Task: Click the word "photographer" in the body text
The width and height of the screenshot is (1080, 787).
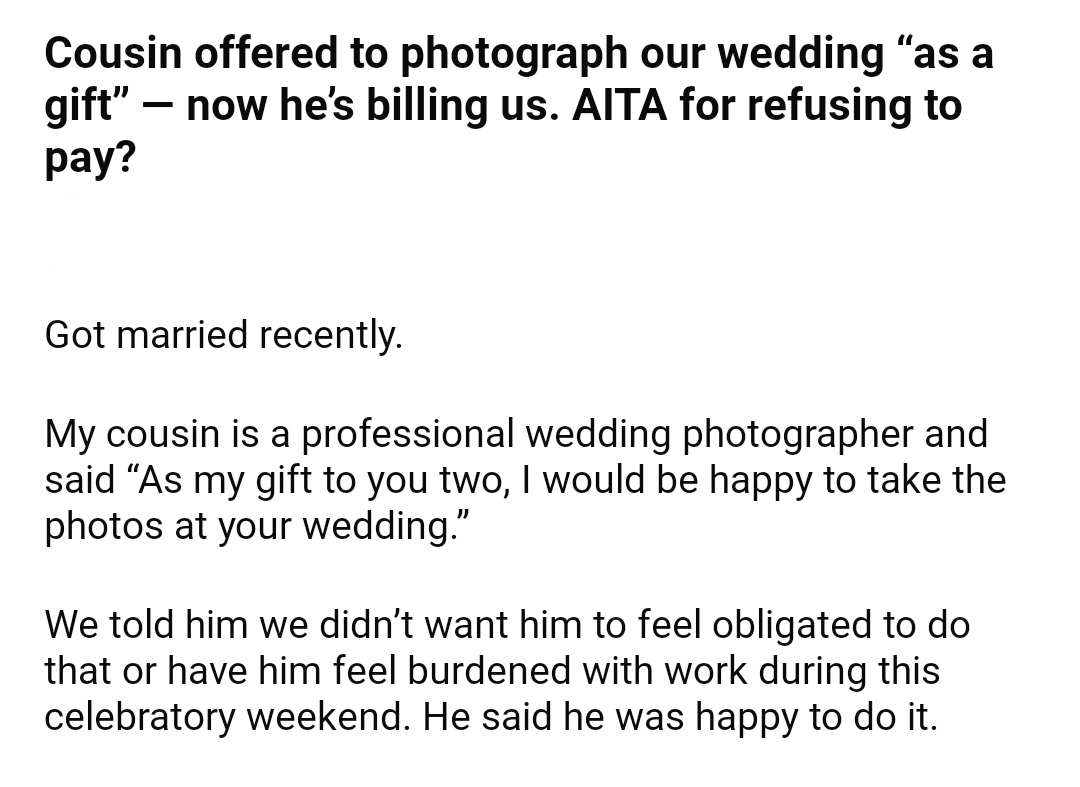Action: [797, 434]
